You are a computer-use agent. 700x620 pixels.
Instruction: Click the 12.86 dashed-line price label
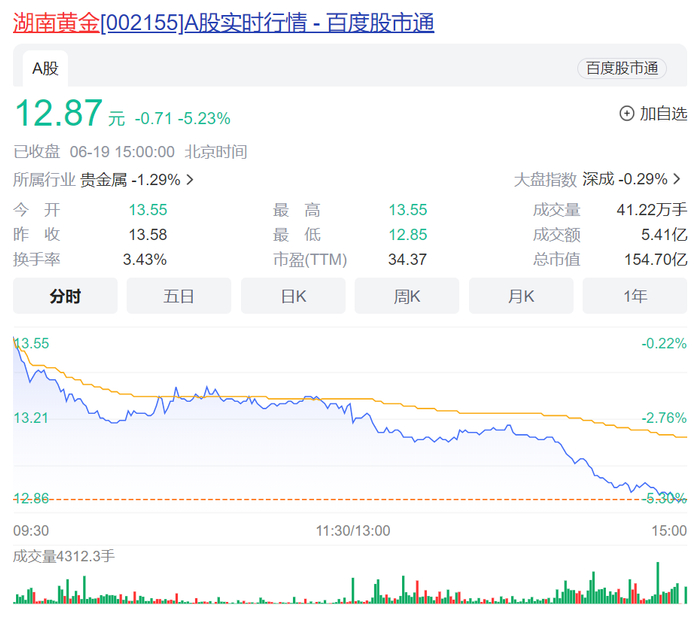[x=31, y=498]
